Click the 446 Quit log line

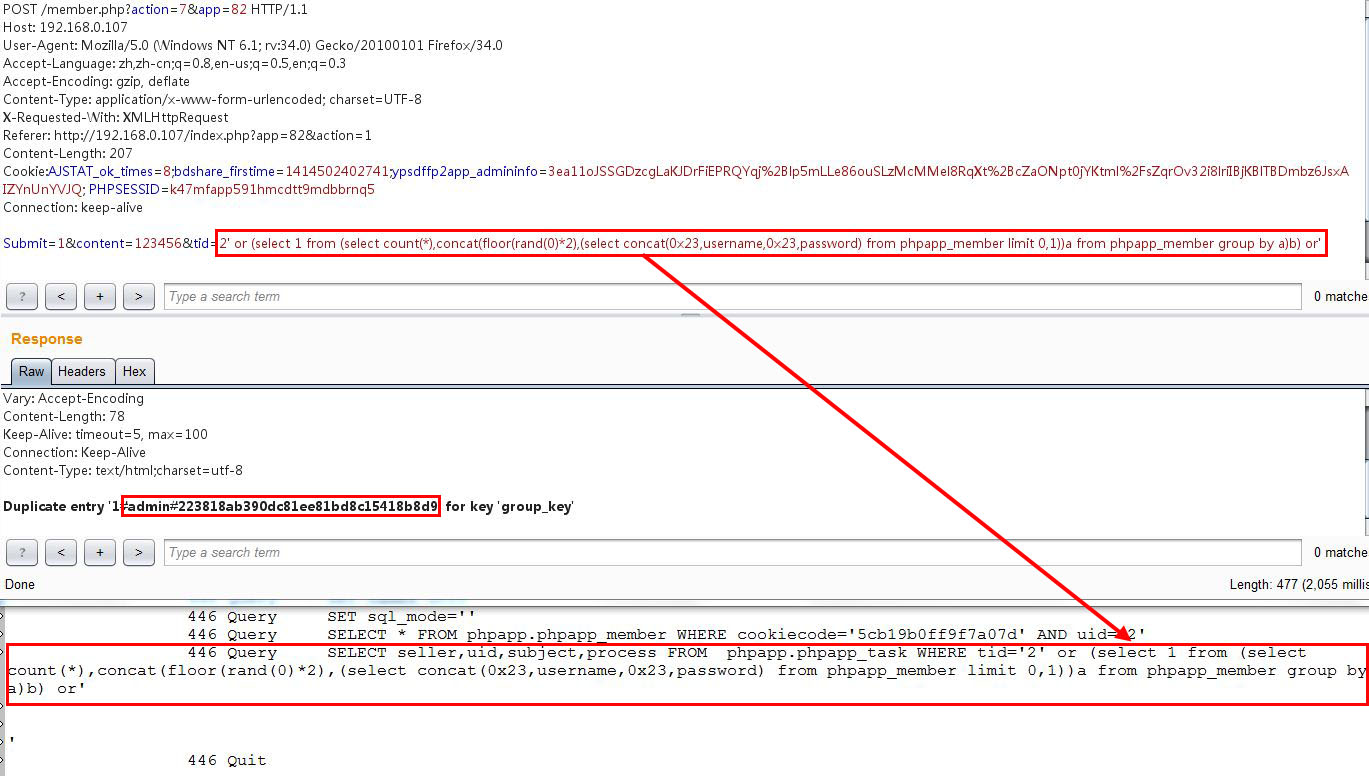(x=227, y=760)
